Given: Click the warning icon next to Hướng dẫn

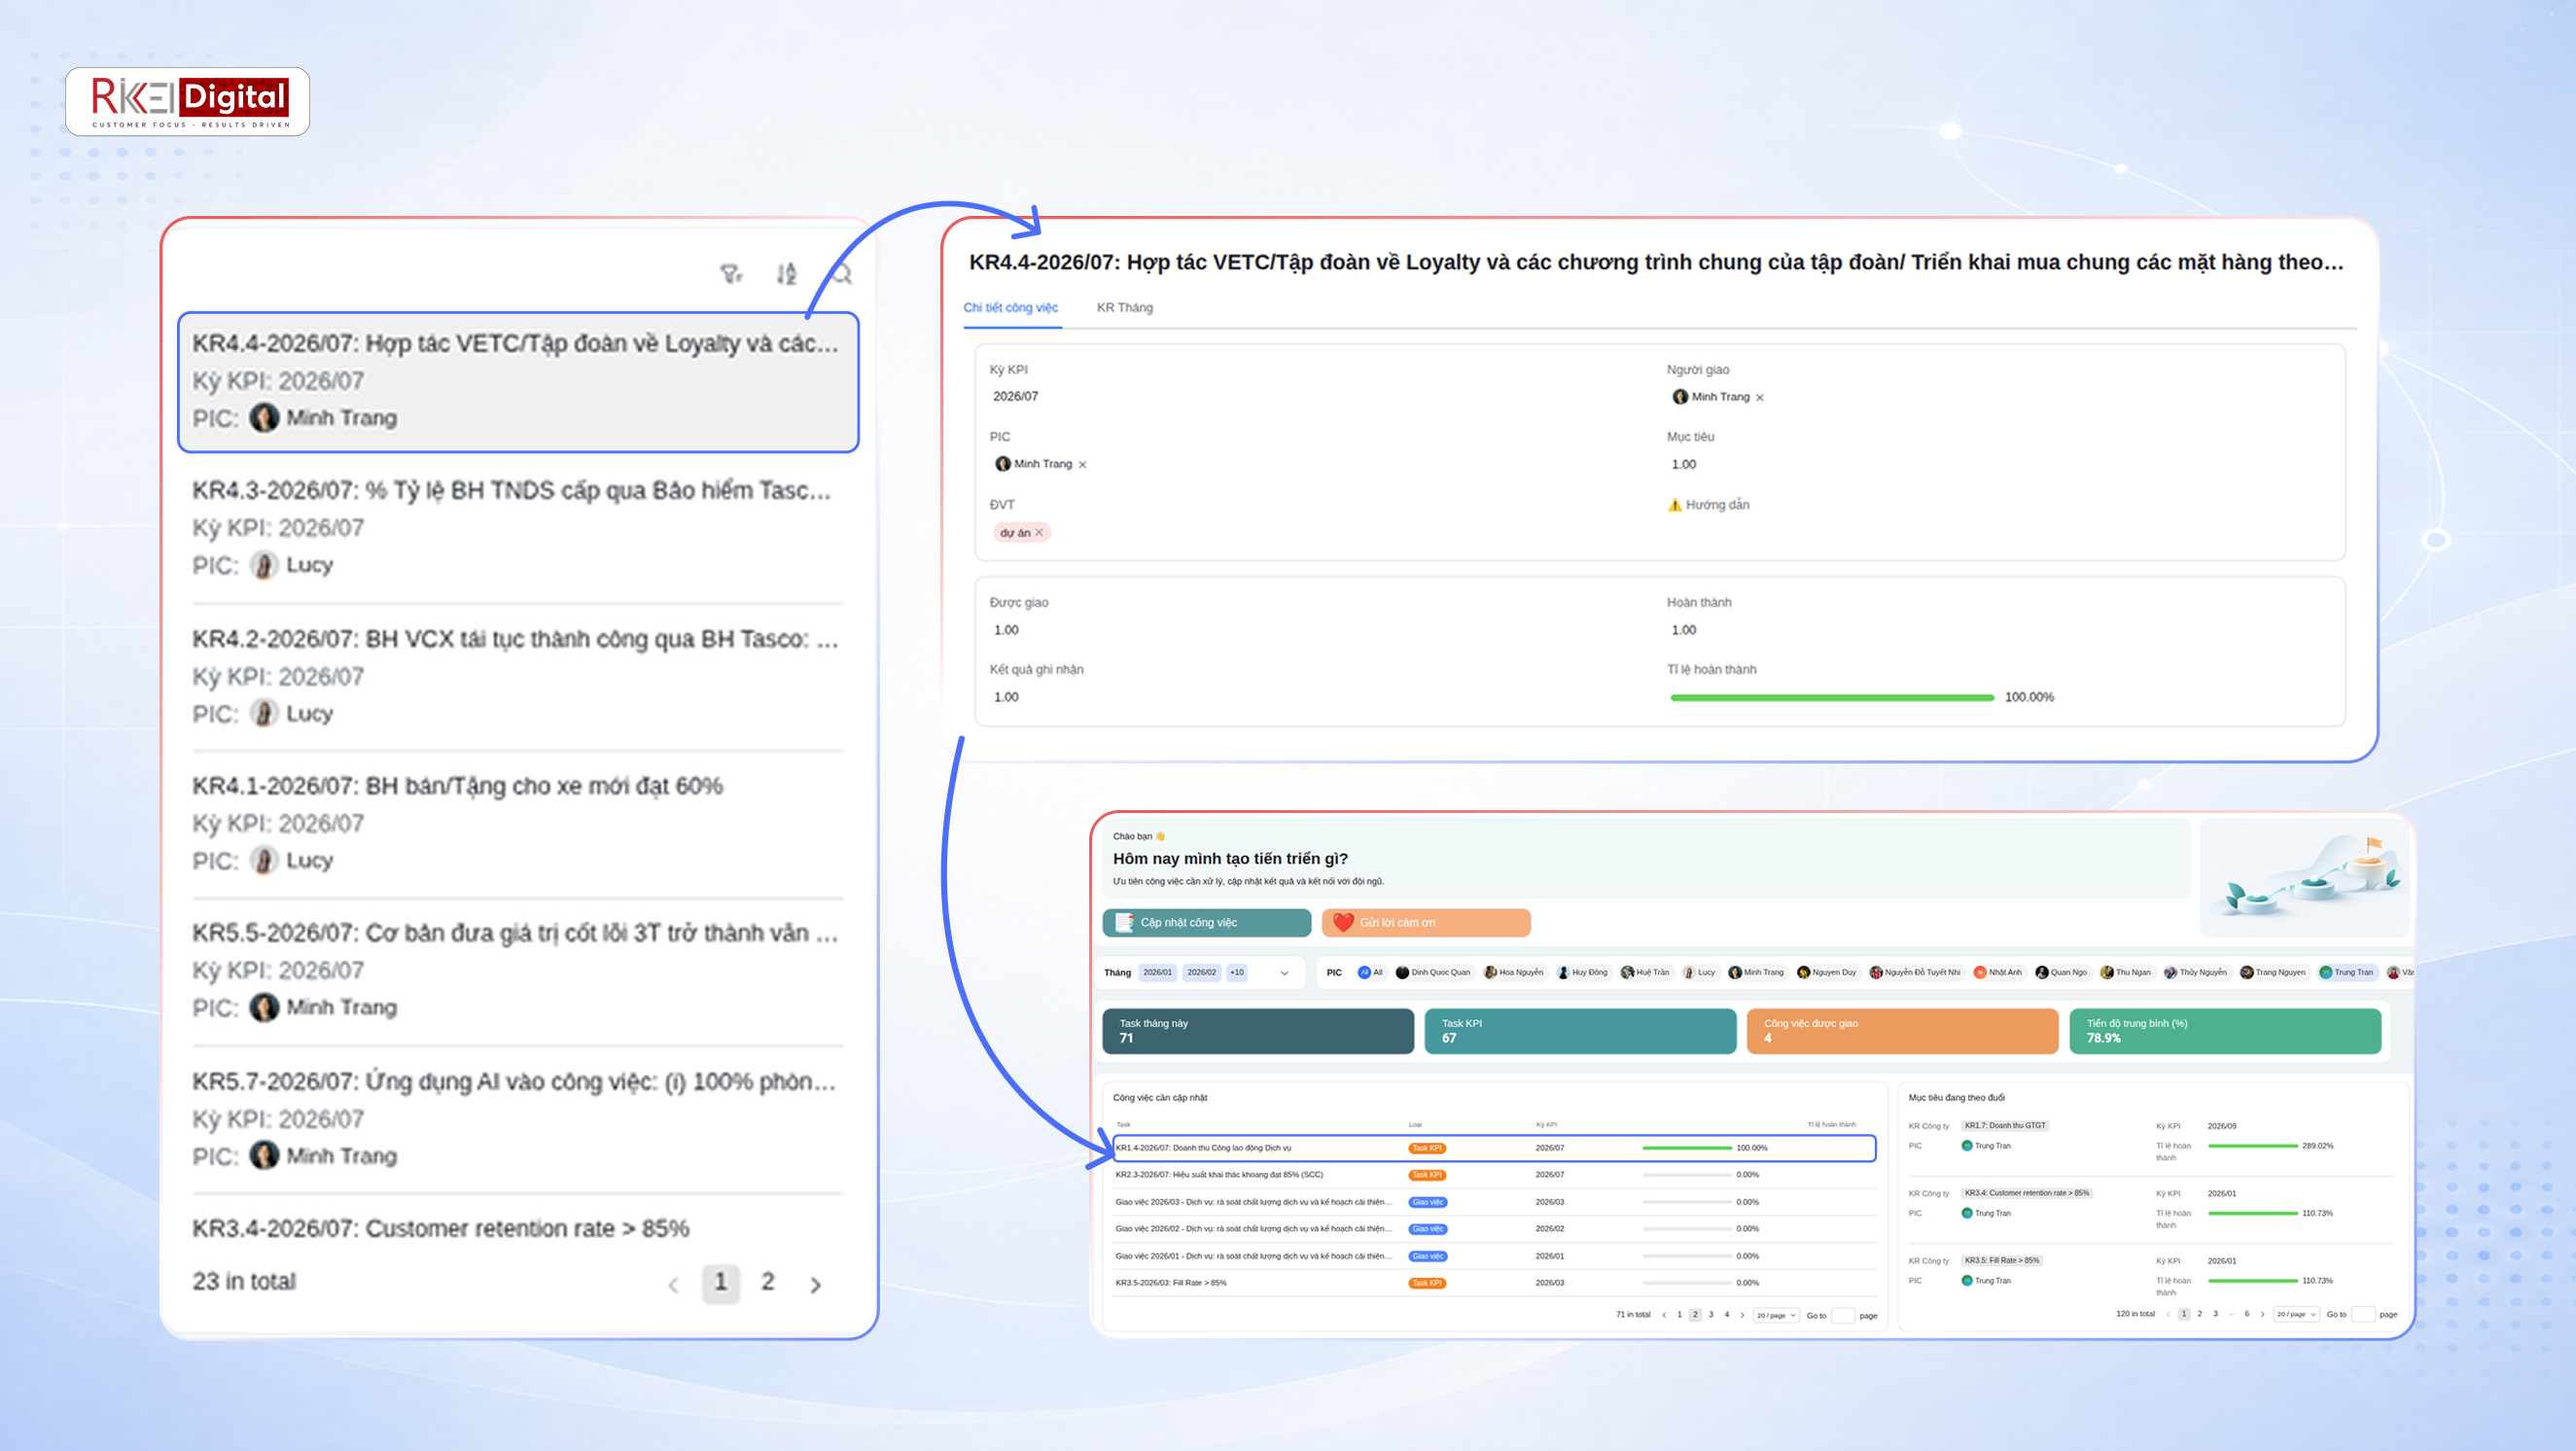Looking at the screenshot, I should coord(1674,505).
